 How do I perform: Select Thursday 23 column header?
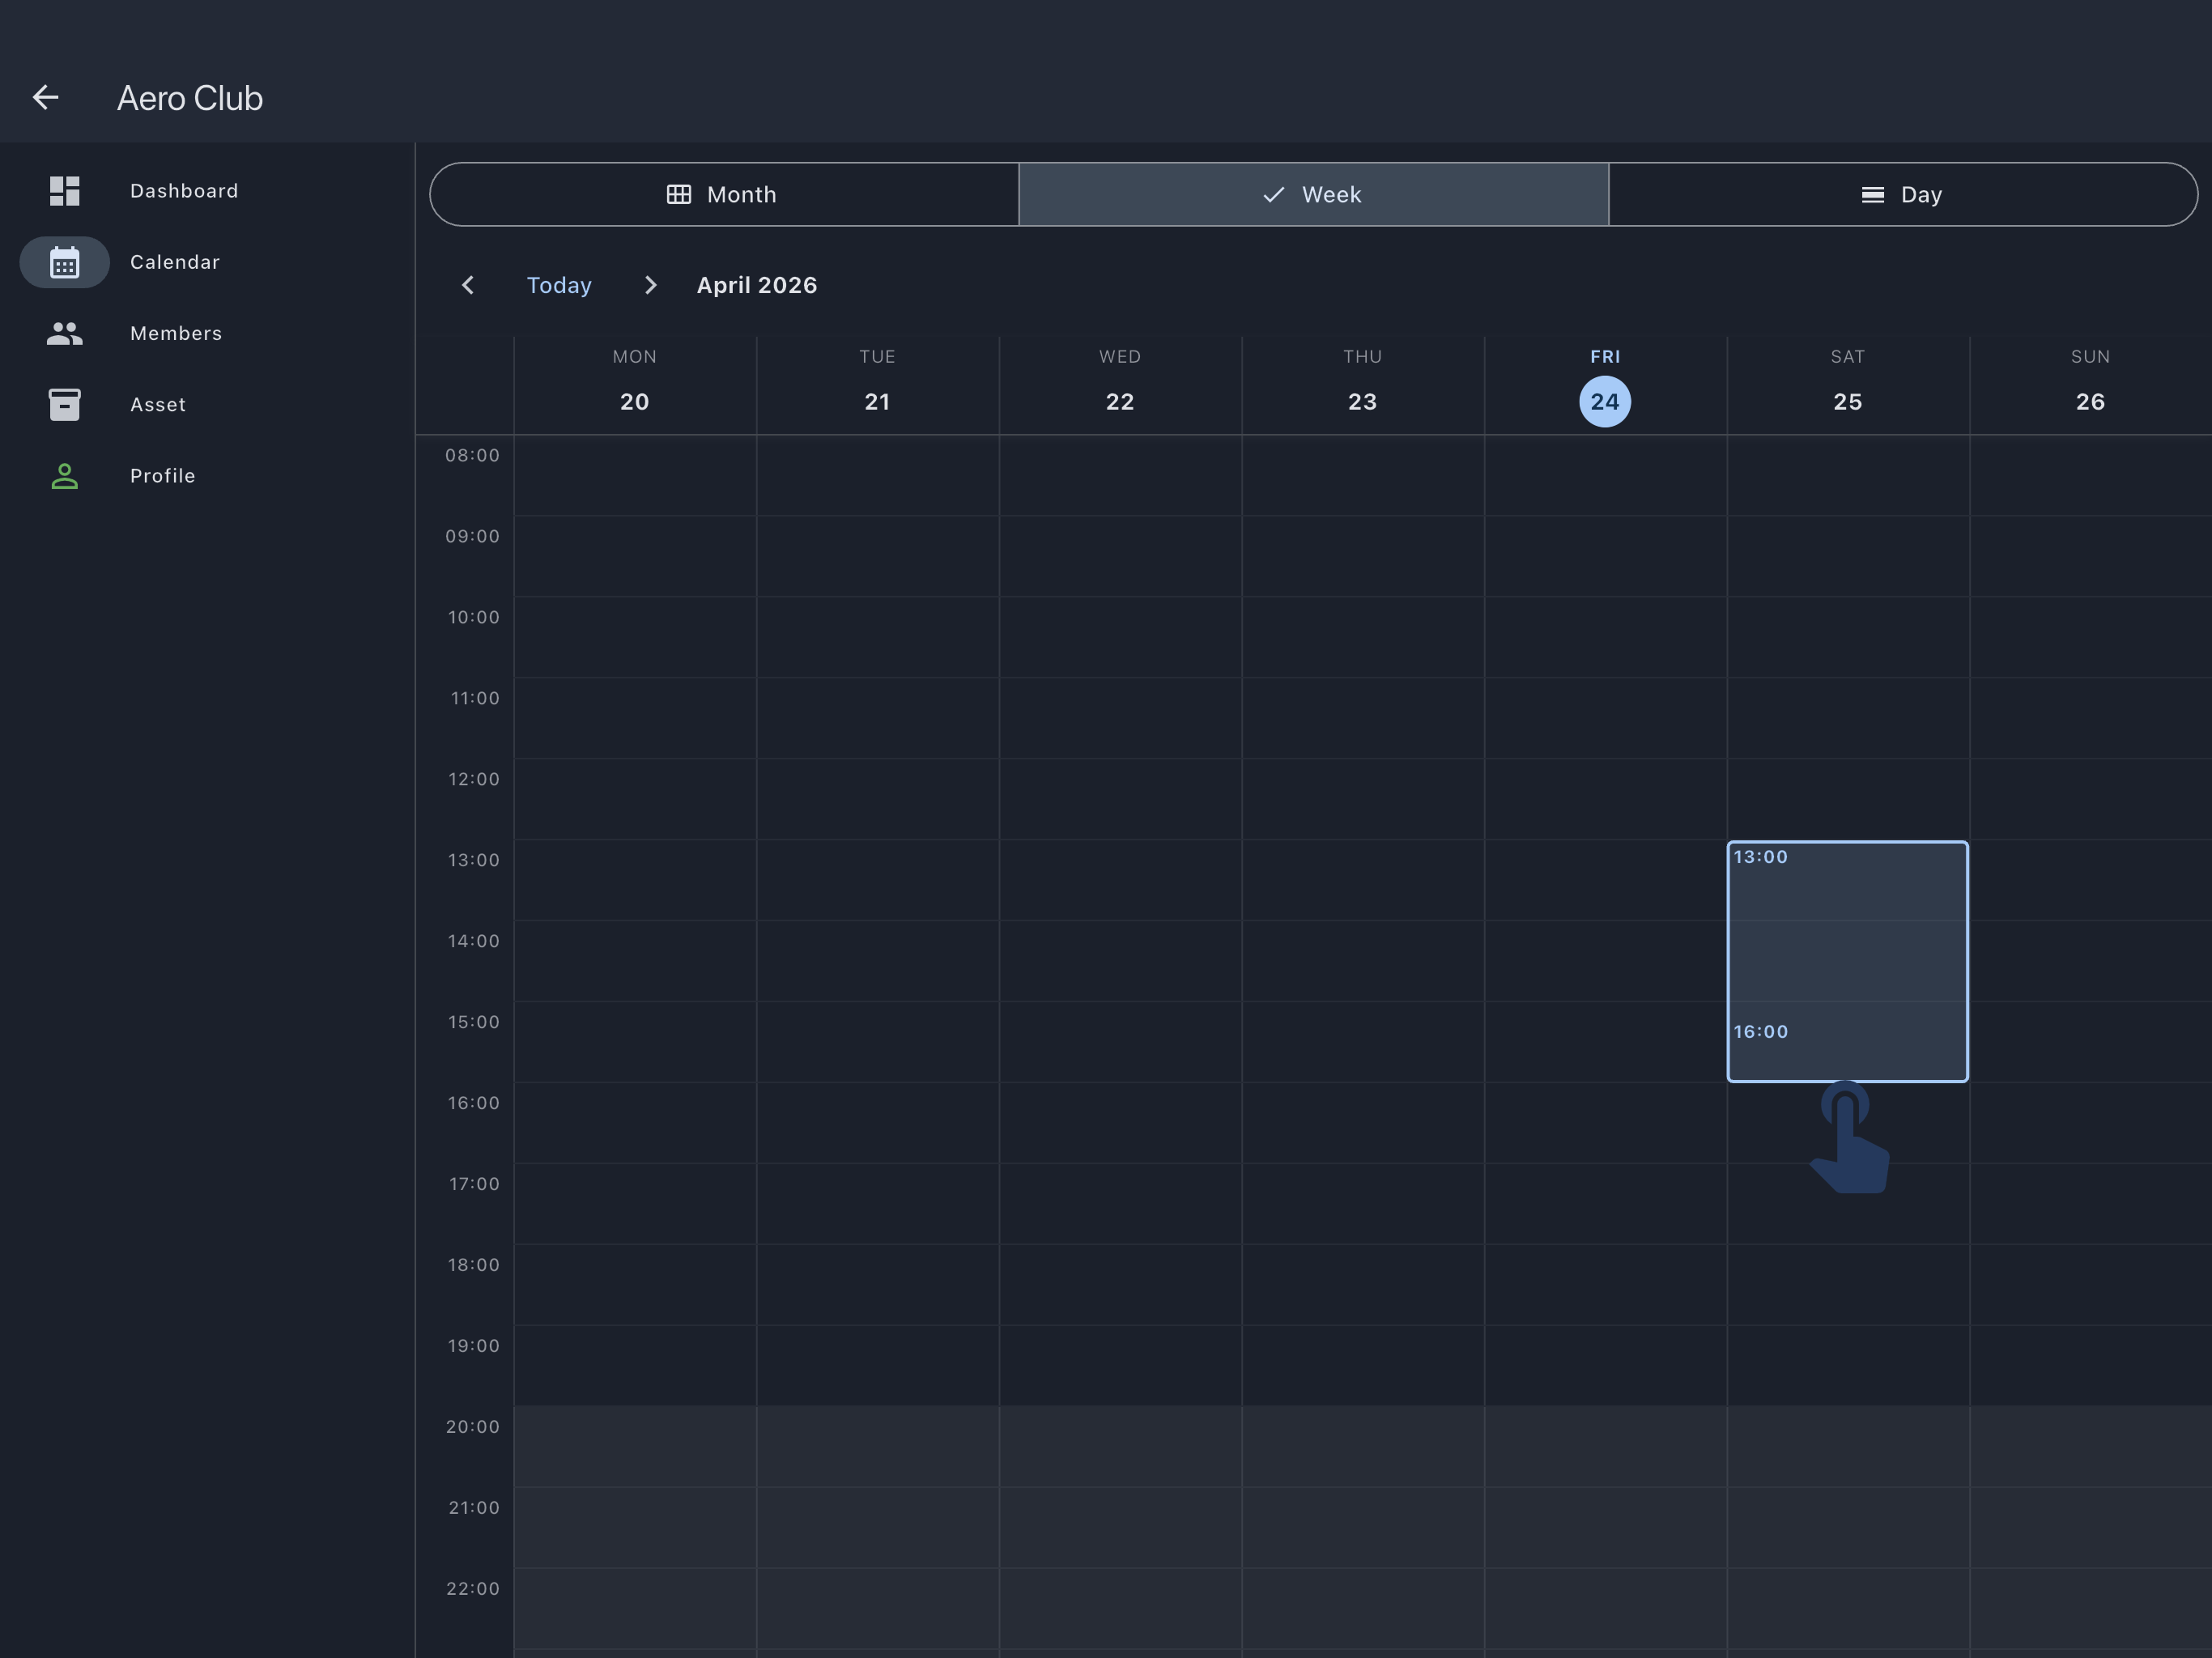(x=1363, y=385)
